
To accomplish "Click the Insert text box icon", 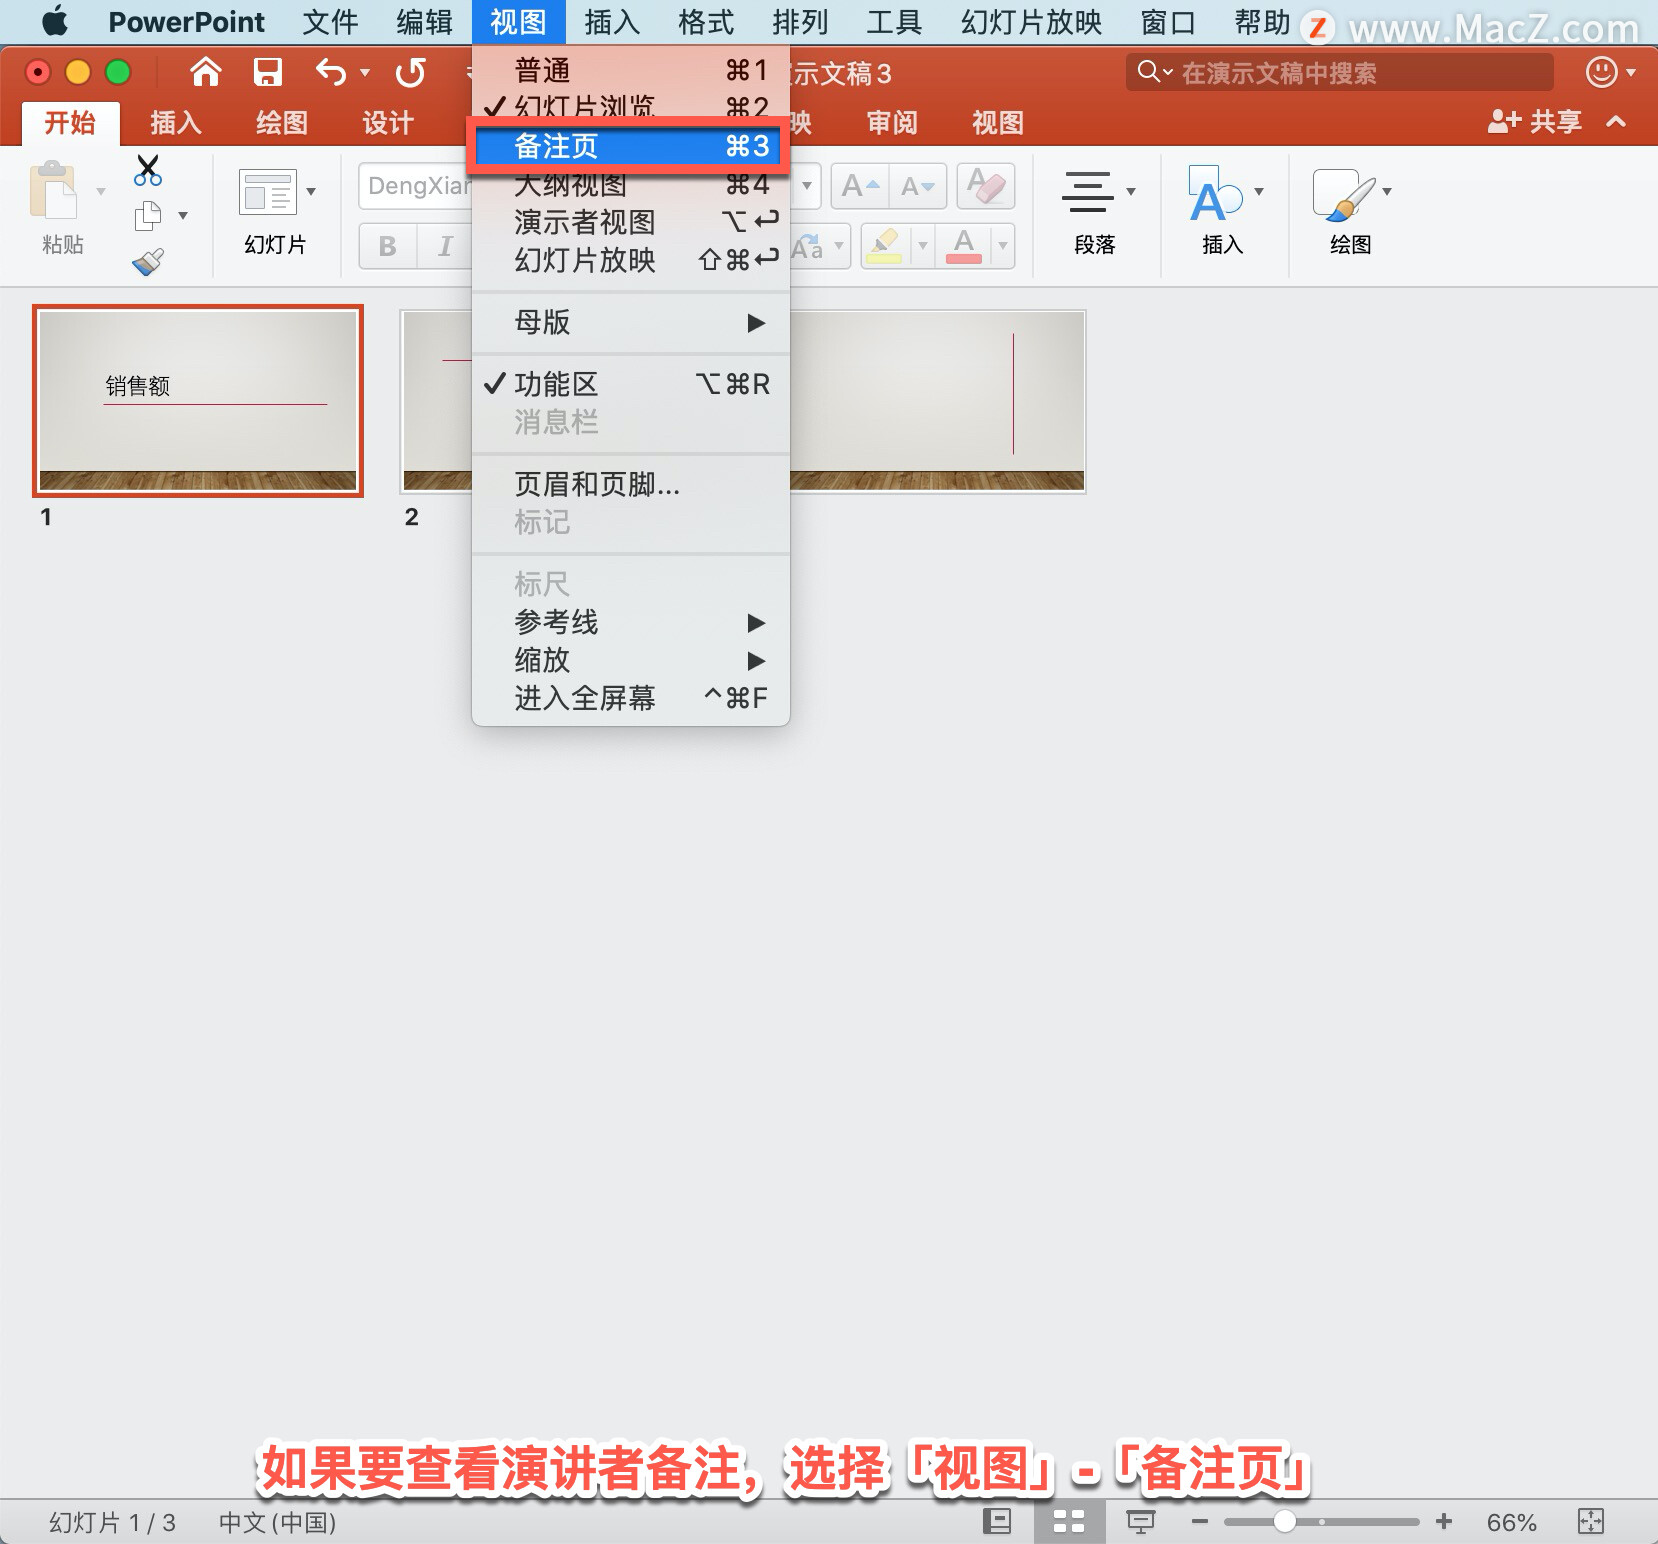I will [1215, 194].
